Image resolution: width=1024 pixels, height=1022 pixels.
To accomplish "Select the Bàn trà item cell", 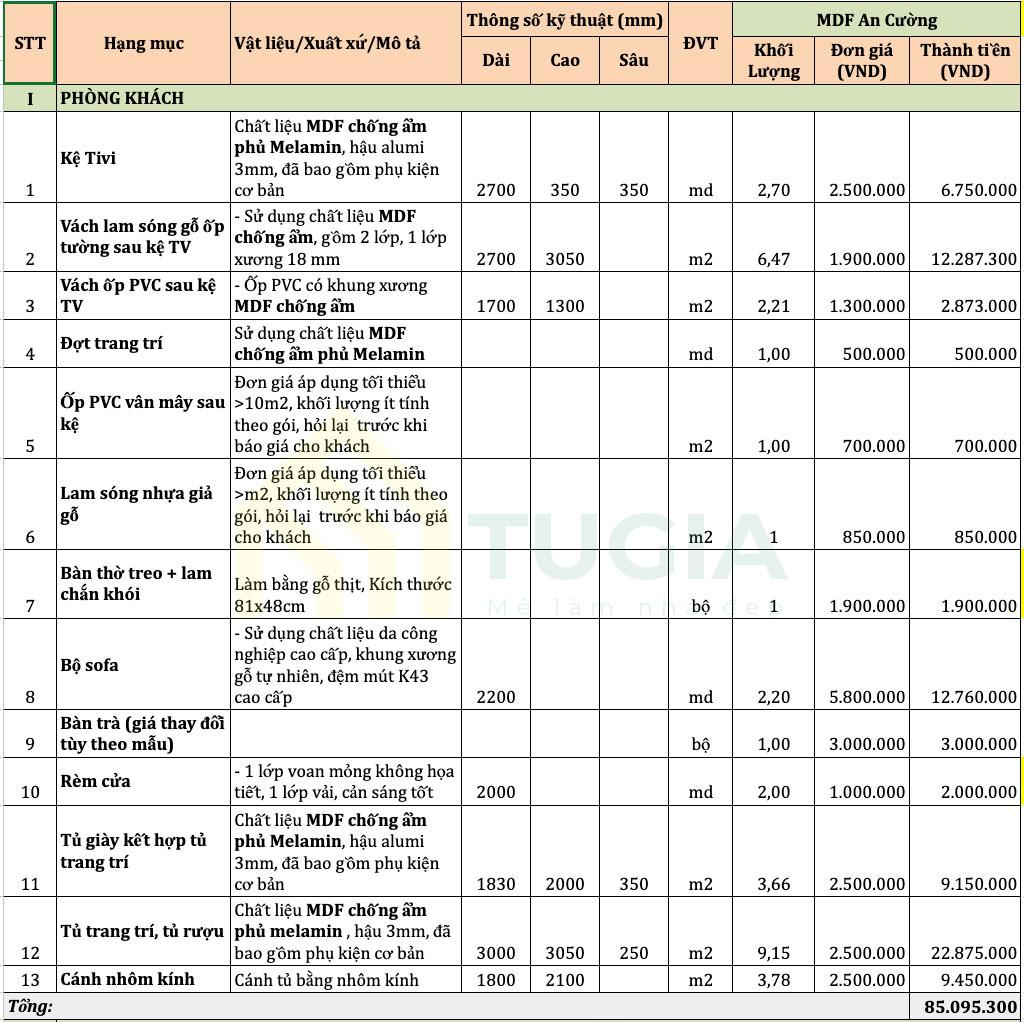I will (x=143, y=733).
